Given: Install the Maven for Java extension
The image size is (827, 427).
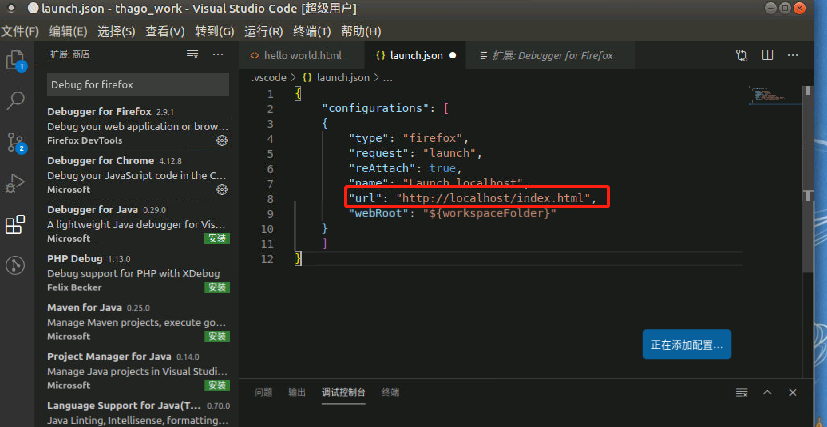Looking at the screenshot, I should [x=217, y=336].
